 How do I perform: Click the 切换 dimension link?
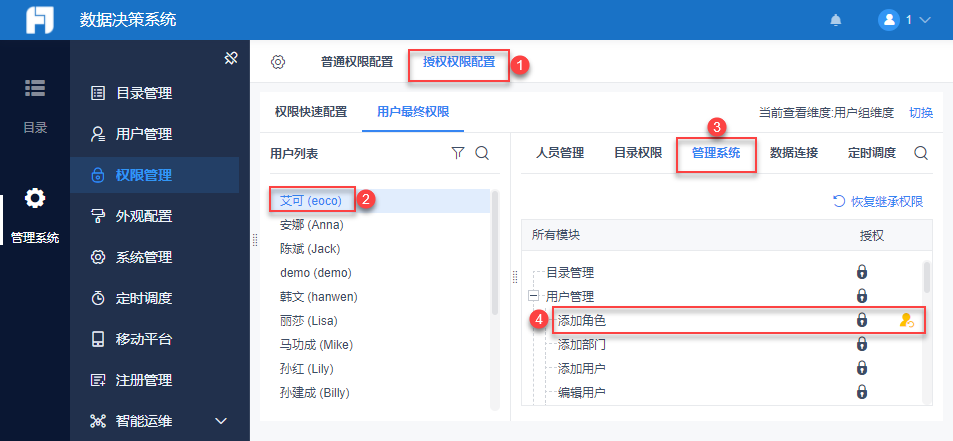coord(920,113)
